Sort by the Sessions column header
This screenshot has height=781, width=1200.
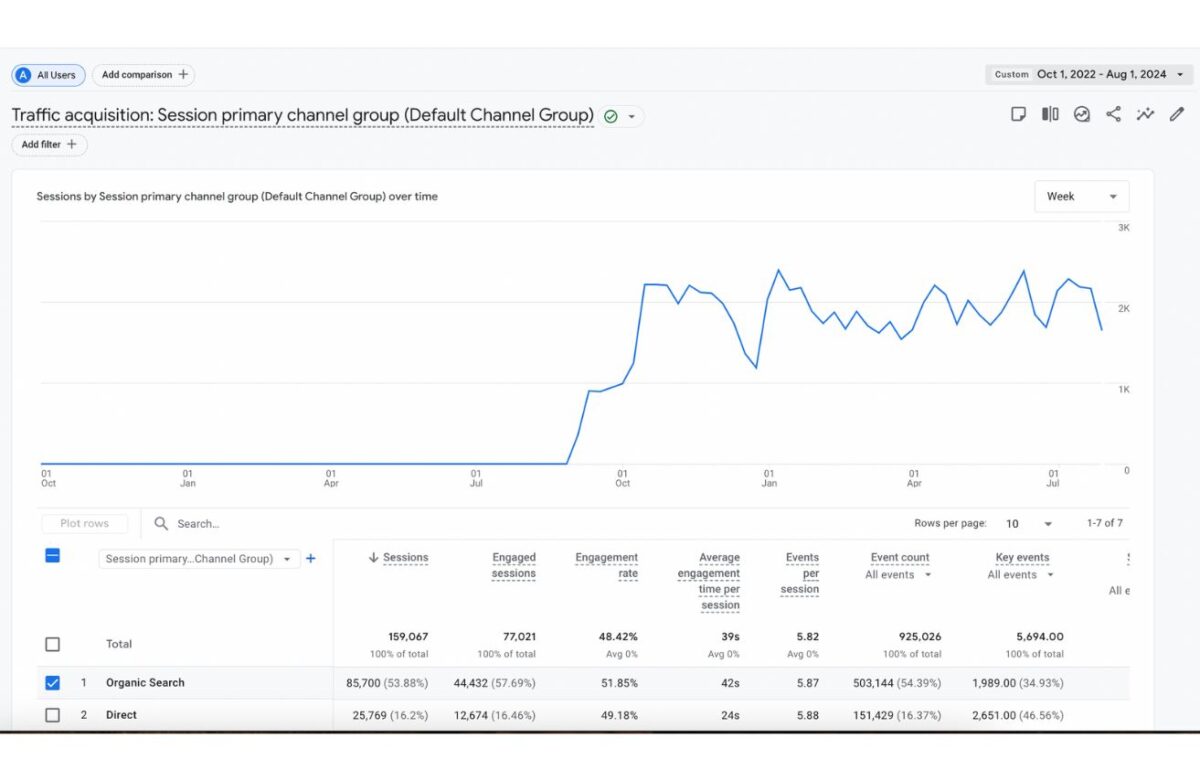(x=404, y=557)
